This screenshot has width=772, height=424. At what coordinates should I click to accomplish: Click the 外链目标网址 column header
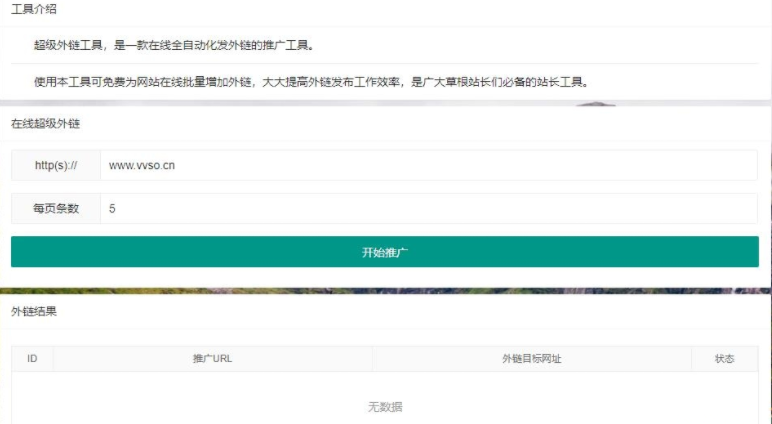531,359
